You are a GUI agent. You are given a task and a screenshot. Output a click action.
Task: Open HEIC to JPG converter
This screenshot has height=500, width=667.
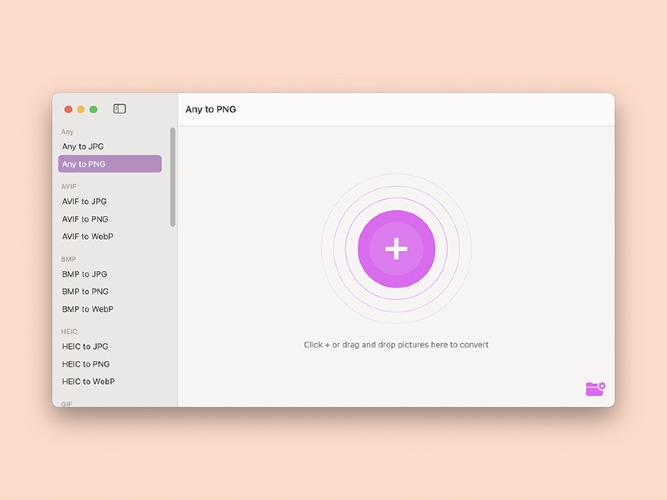(x=85, y=346)
